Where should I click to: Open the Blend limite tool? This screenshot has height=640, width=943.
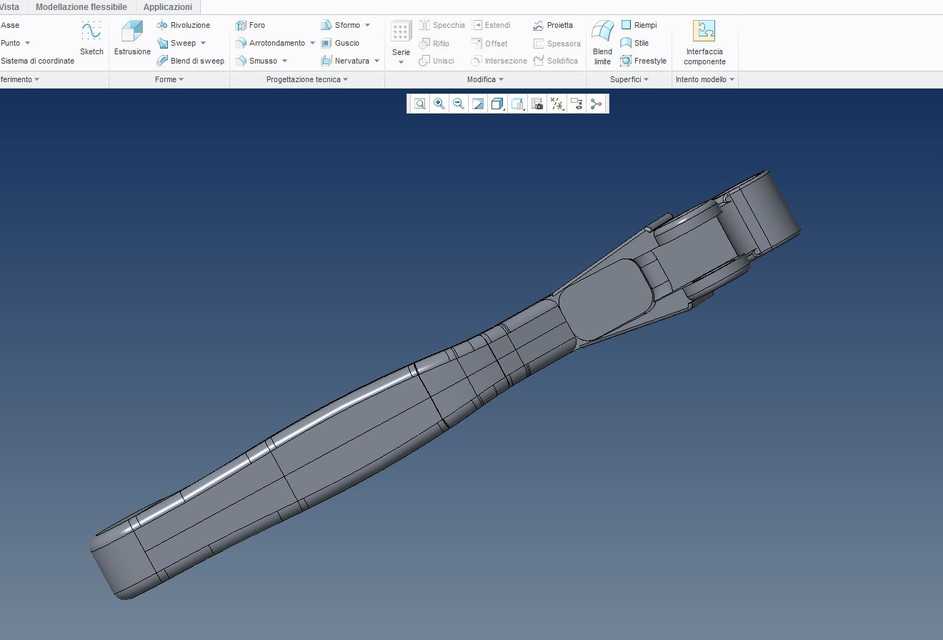[x=602, y=40]
